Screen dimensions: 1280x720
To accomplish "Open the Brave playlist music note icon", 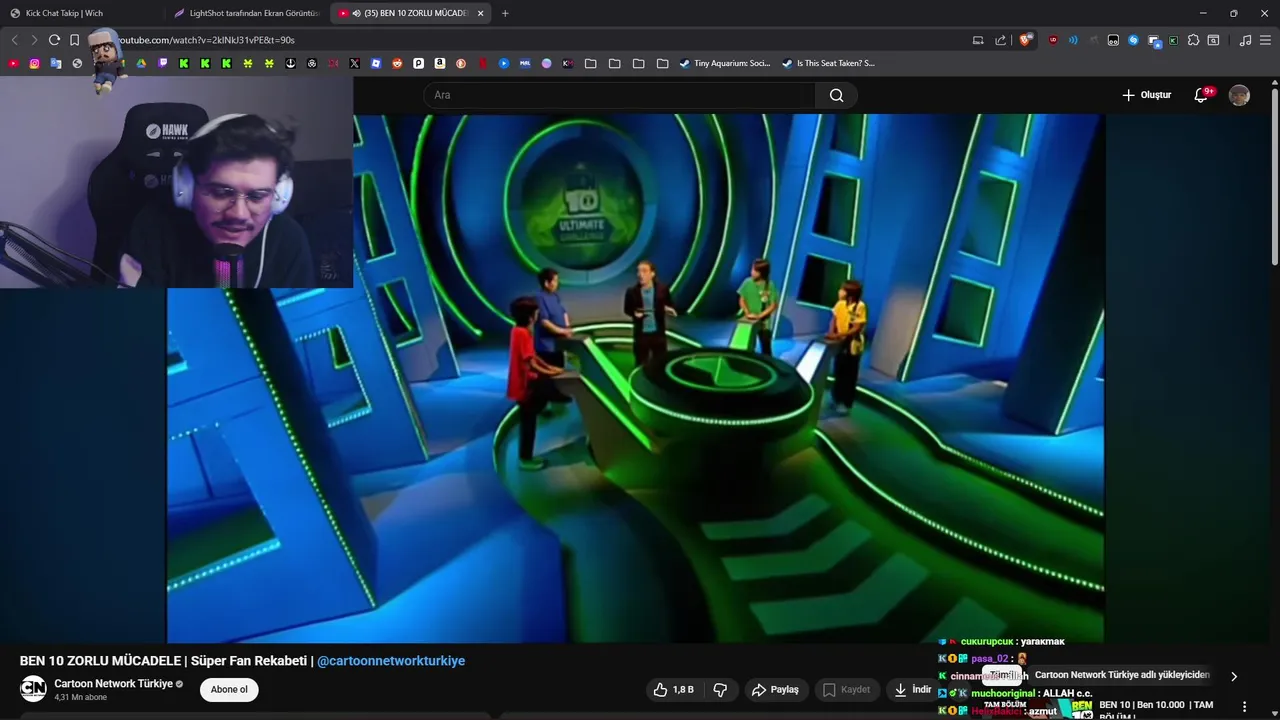I will 1245,40.
